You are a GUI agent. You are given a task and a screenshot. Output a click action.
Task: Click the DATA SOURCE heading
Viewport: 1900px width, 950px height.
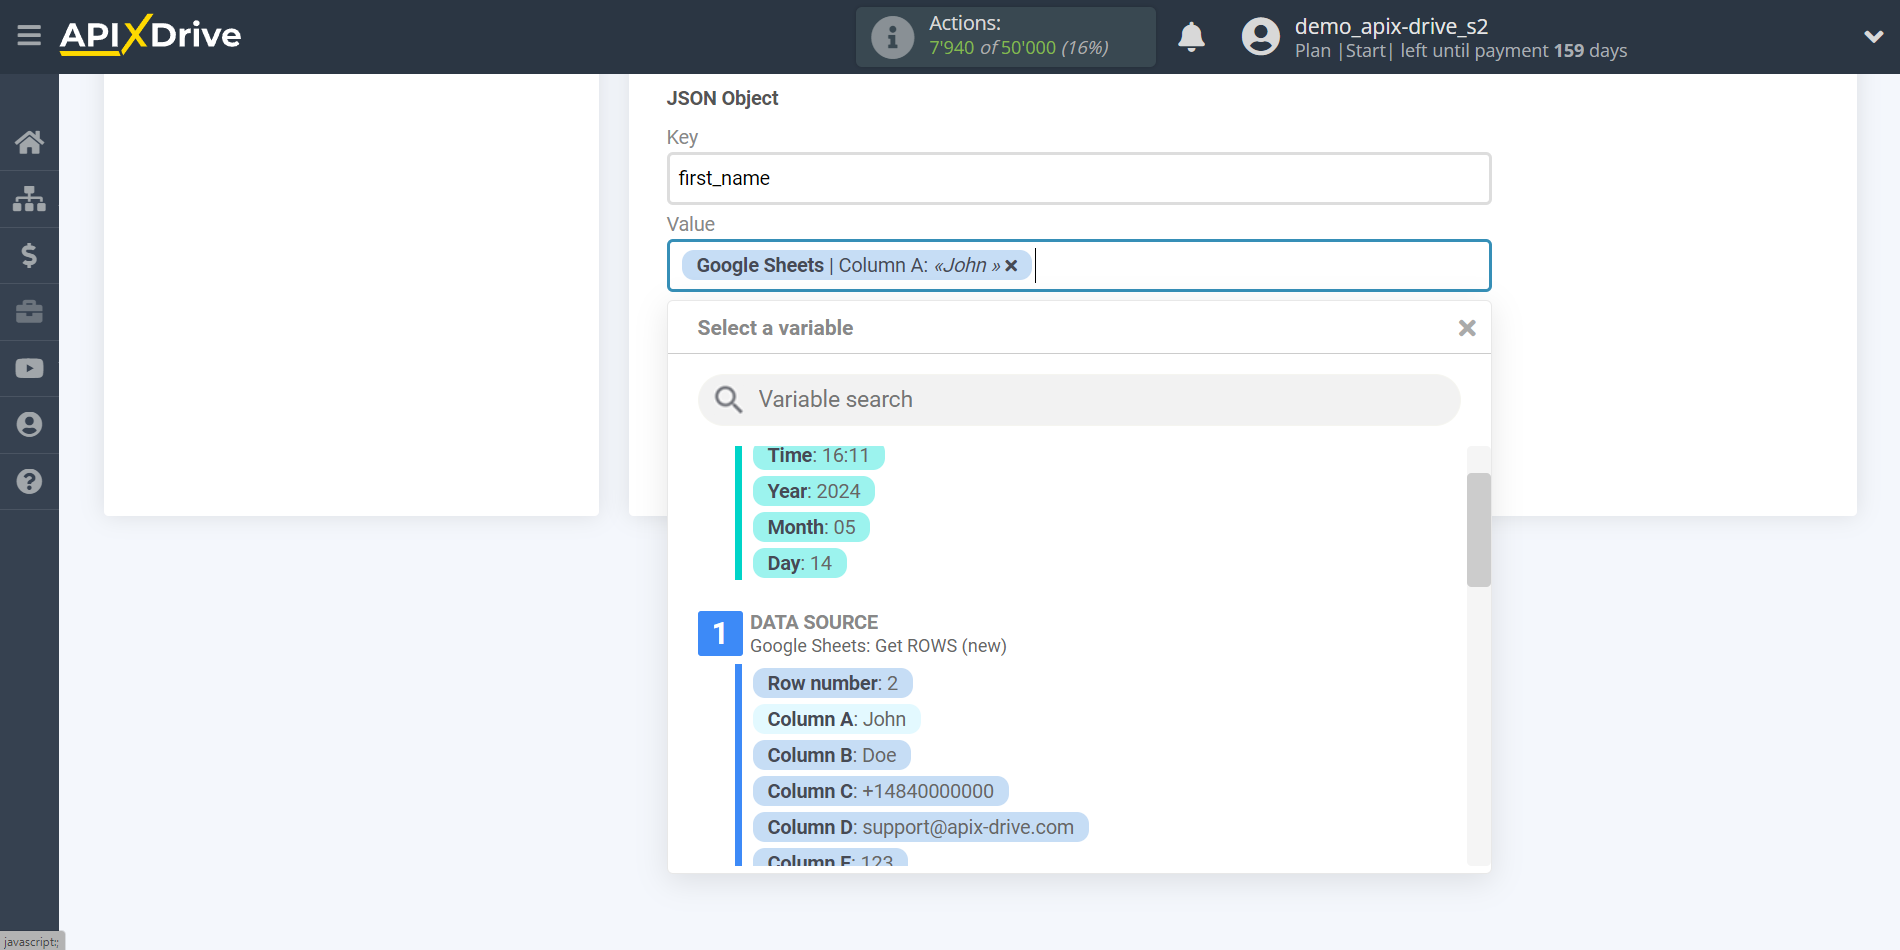coord(814,622)
